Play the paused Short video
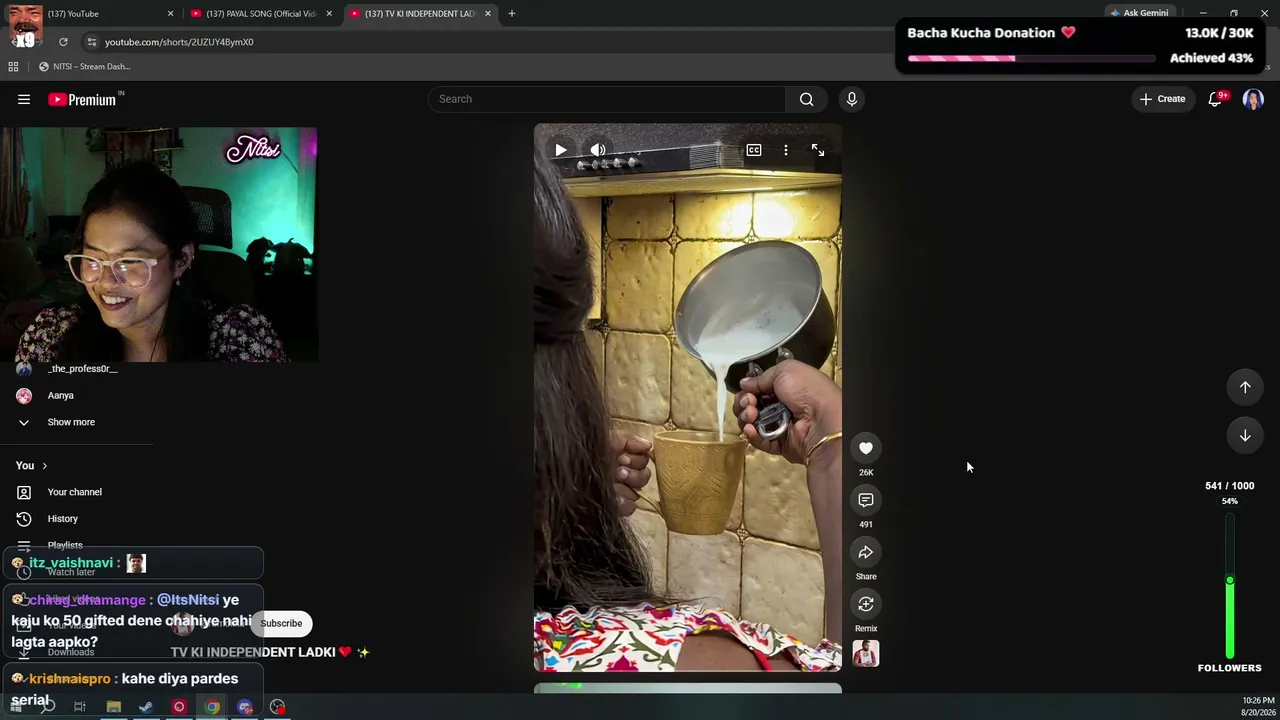 tap(561, 150)
